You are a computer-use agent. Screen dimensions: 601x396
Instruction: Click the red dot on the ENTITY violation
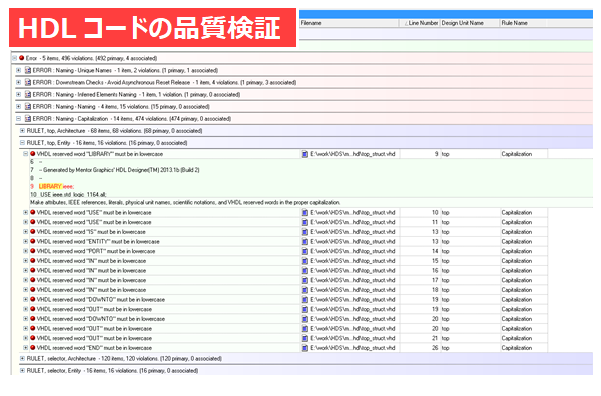tap(33, 242)
